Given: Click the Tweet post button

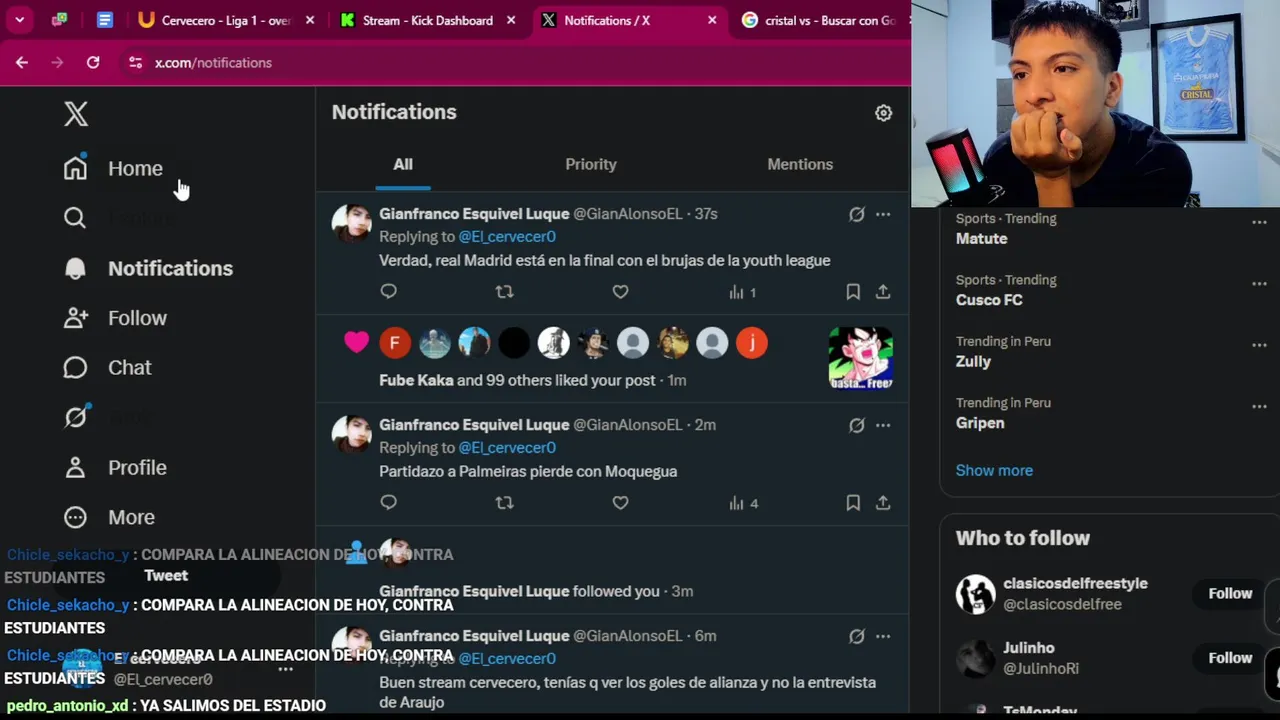Looking at the screenshot, I should pos(166,575).
